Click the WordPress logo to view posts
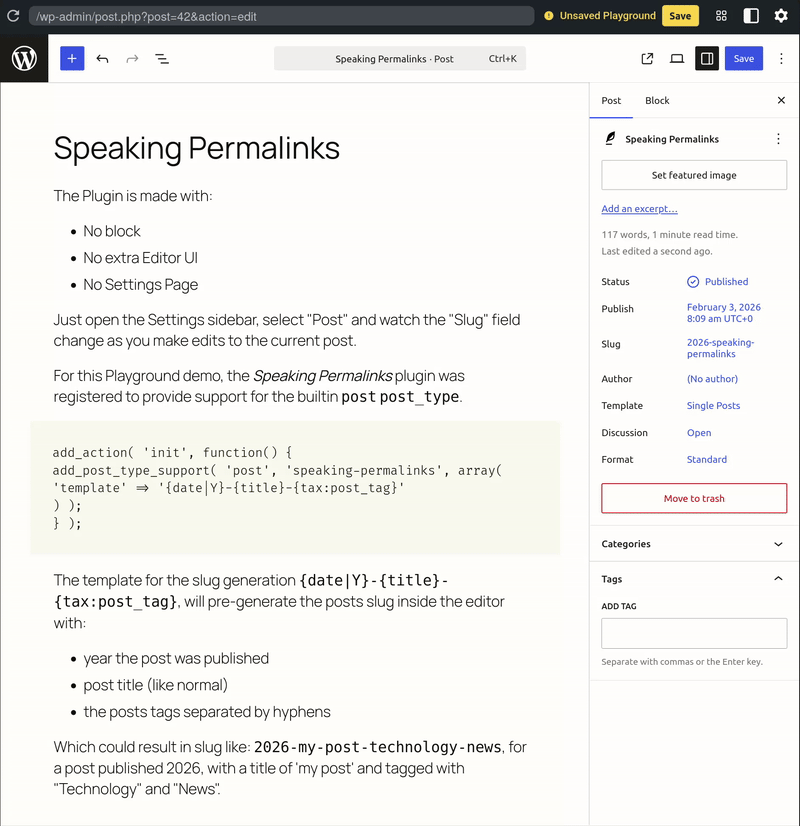 24,58
